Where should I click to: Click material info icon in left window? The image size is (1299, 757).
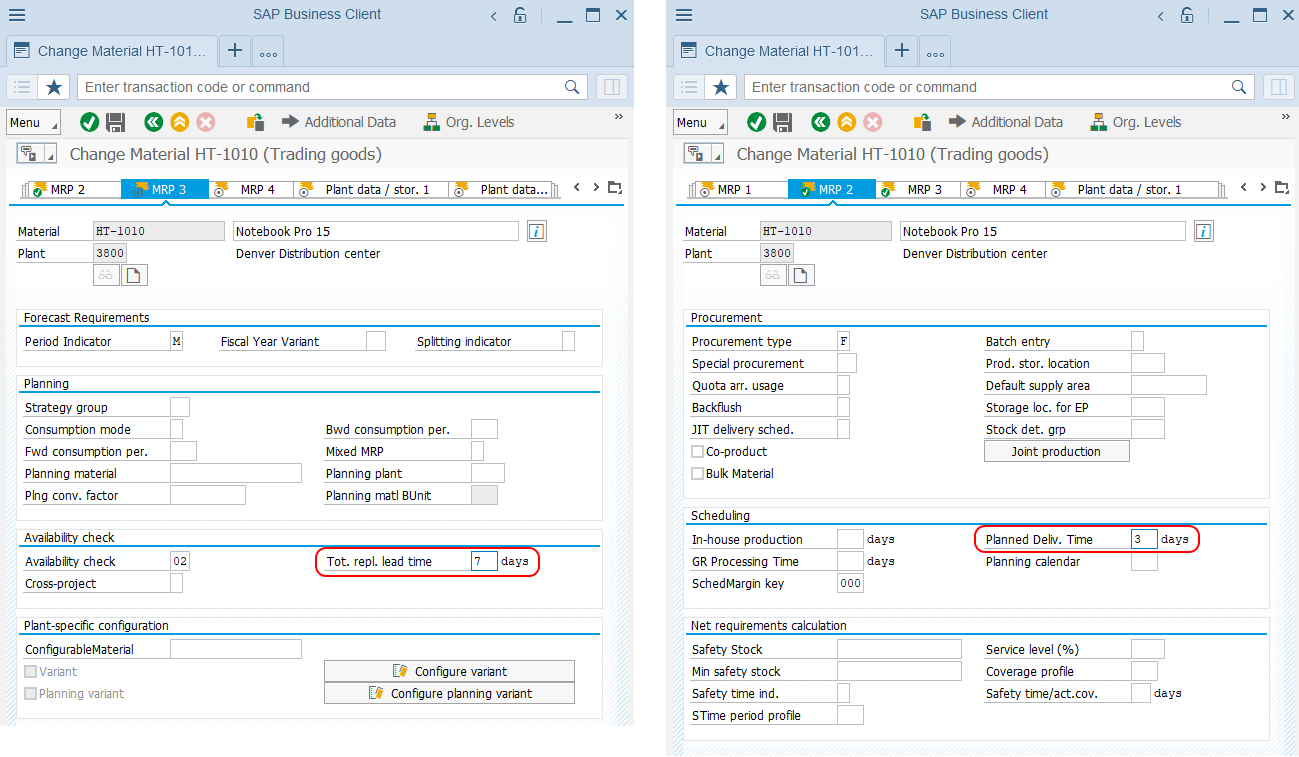click(537, 231)
